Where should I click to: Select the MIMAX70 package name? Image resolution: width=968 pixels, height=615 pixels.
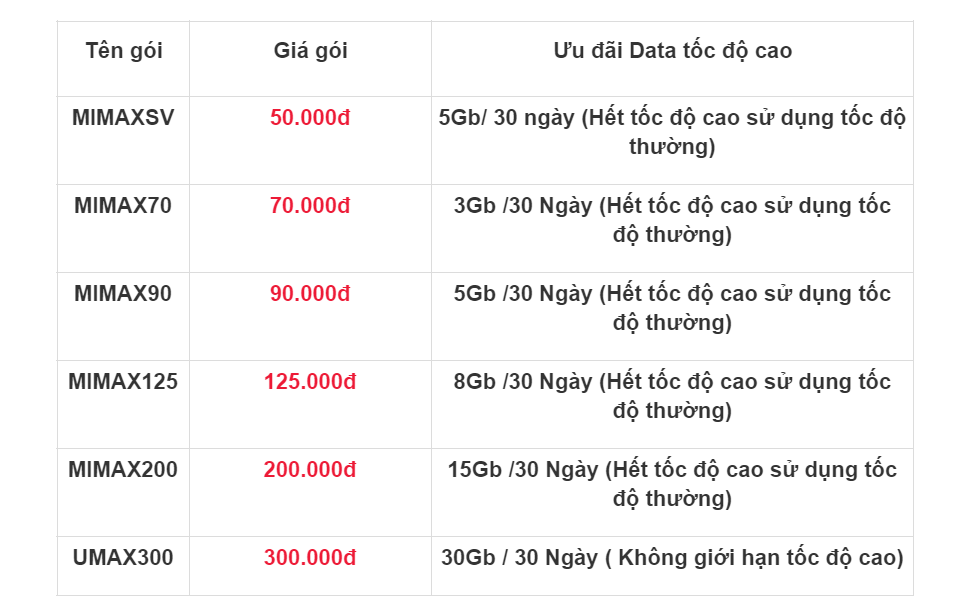point(123,206)
